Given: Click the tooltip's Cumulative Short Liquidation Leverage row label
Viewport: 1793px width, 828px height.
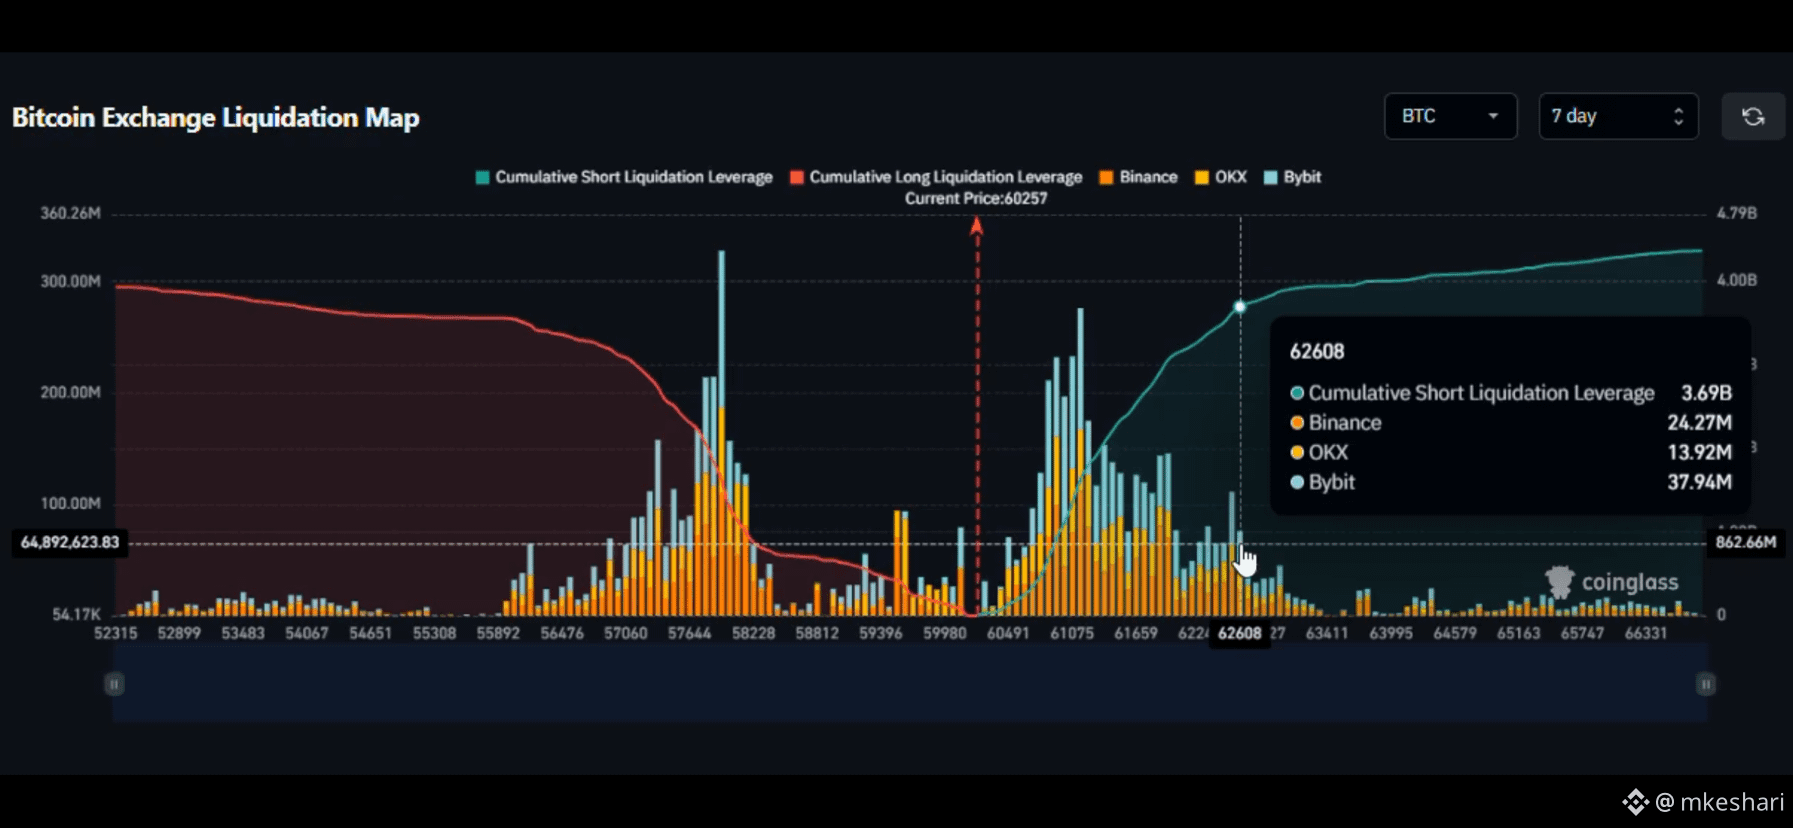Looking at the screenshot, I should pyautogui.click(x=1481, y=393).
